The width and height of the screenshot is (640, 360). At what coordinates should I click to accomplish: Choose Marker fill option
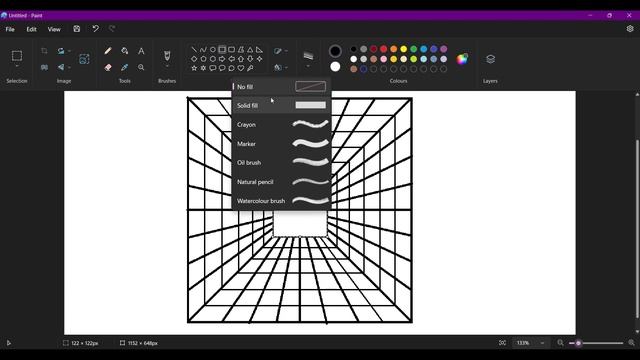pyautogui.click(x=281, y=144)
